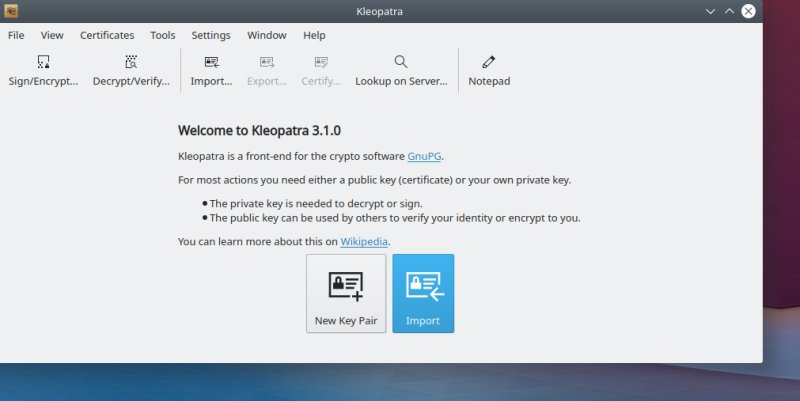Click the Kleopatra title bar text
The height and width of the screenshot is (401, 800).
click(x=380, y=11)
